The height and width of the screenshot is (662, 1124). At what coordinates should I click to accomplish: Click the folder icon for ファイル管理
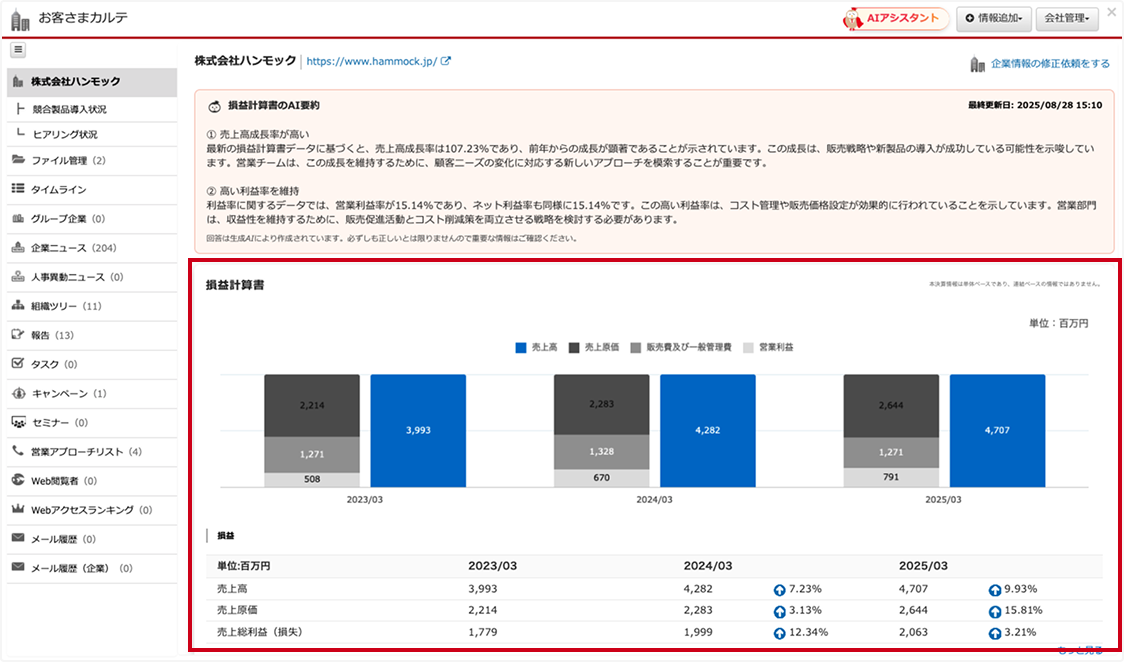(18, 160)
